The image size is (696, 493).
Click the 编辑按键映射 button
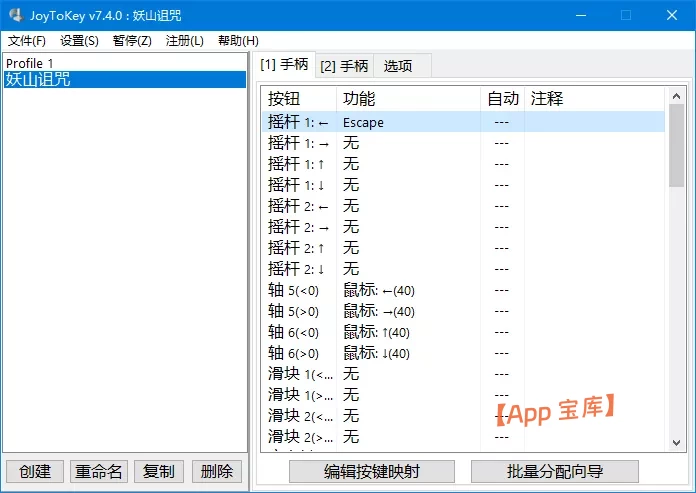pyautogui.click(x=372, y=471)
